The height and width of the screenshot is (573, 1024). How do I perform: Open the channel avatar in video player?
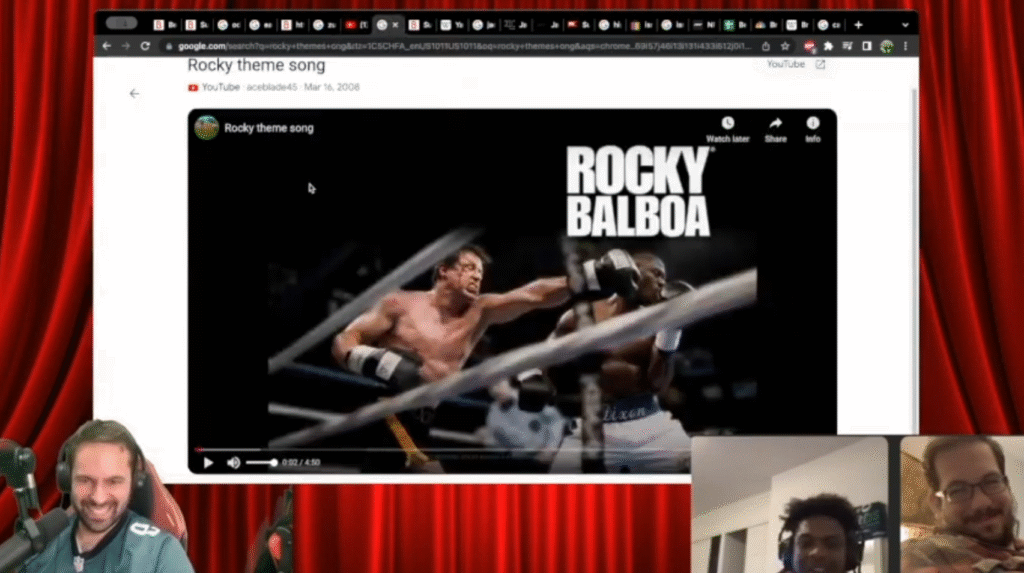pyautogui.click(x=206, y=128)
